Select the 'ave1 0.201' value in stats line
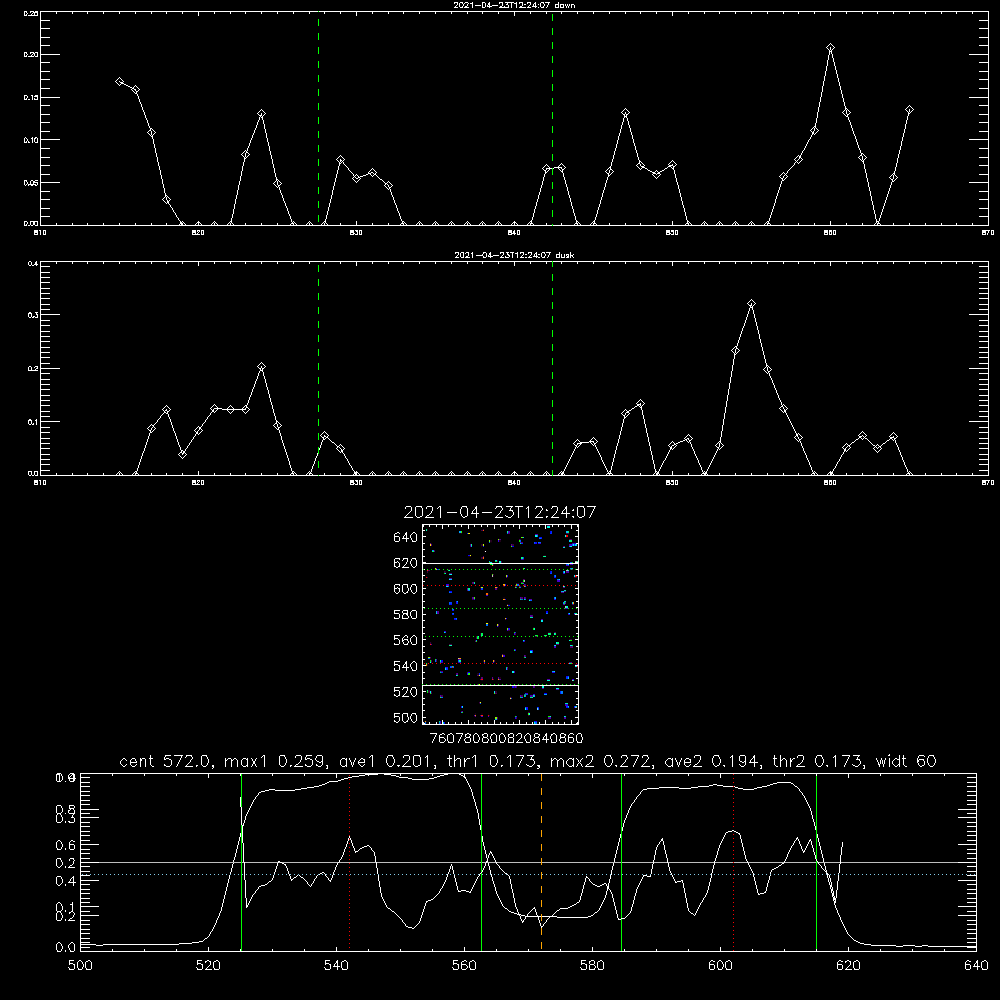 click(383, 761)
